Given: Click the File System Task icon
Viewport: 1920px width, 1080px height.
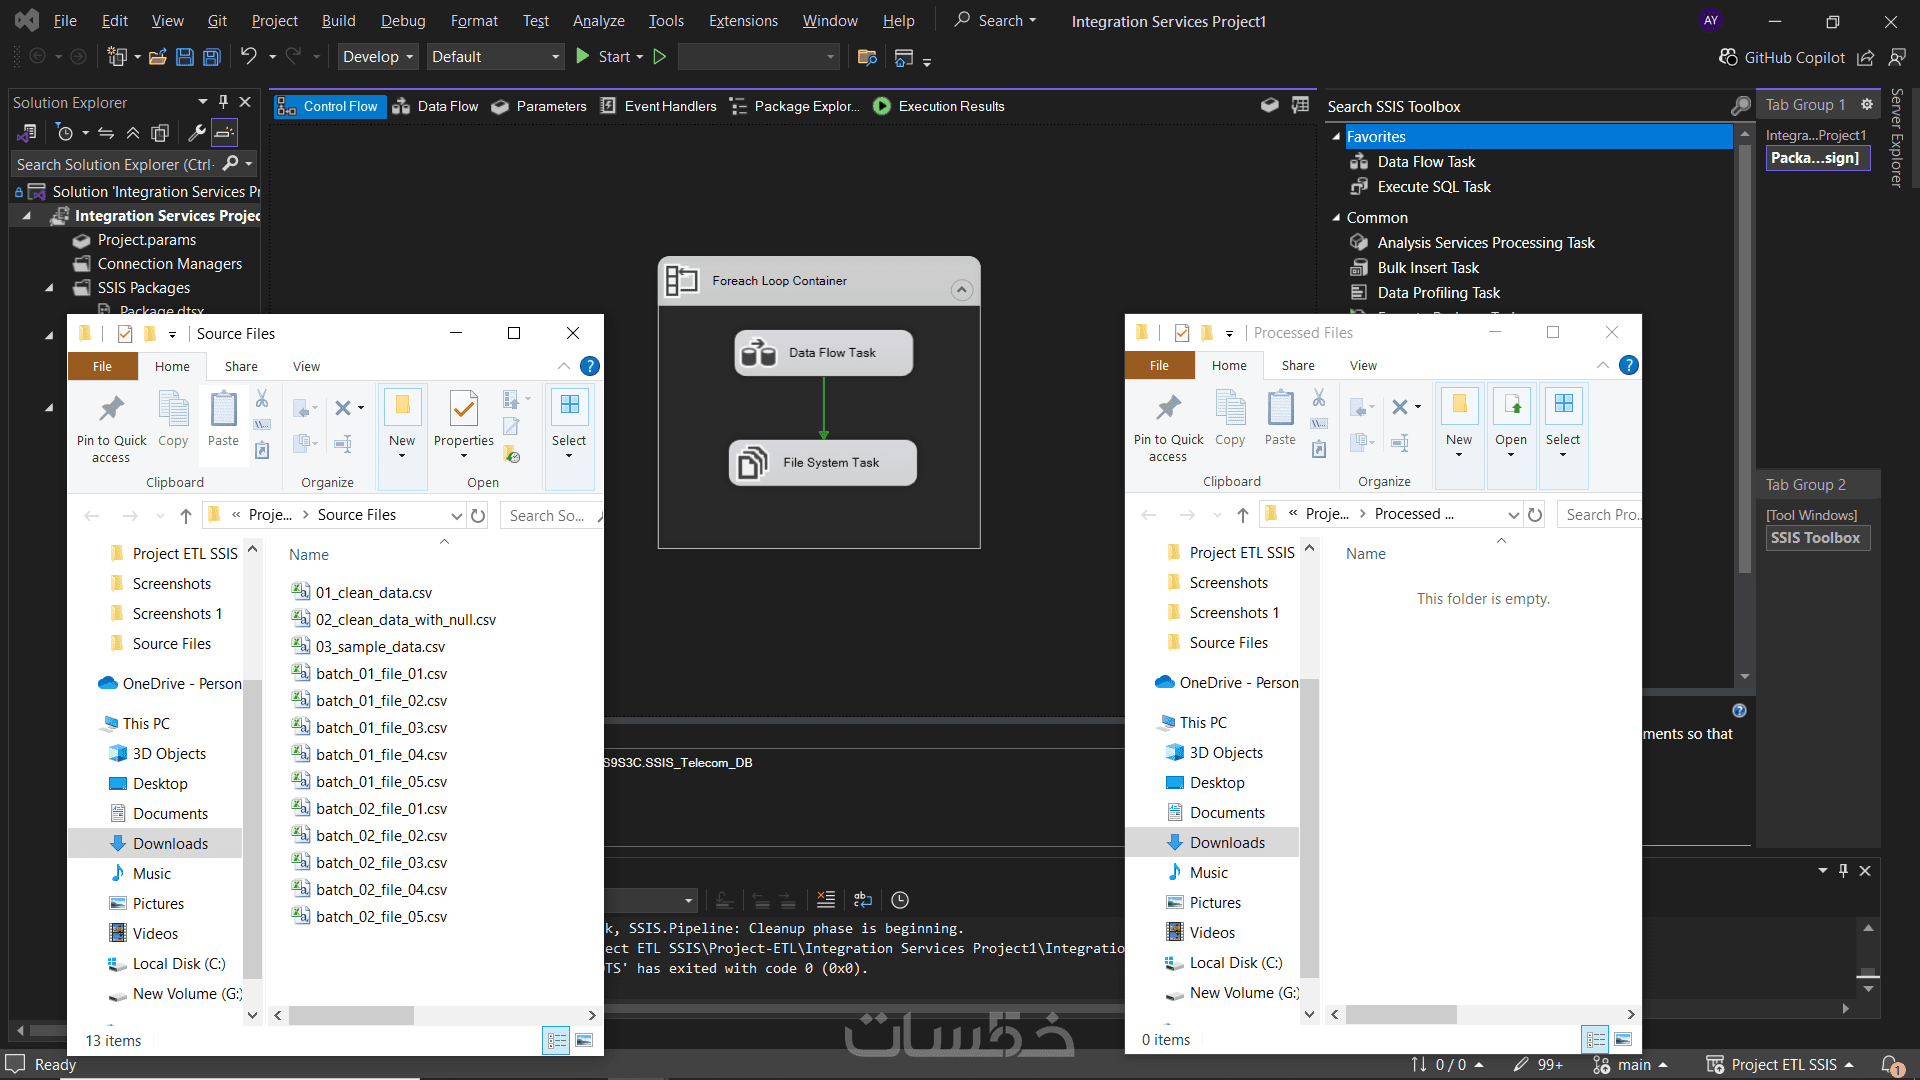Looking at the screenshot, I should (752, 463).
